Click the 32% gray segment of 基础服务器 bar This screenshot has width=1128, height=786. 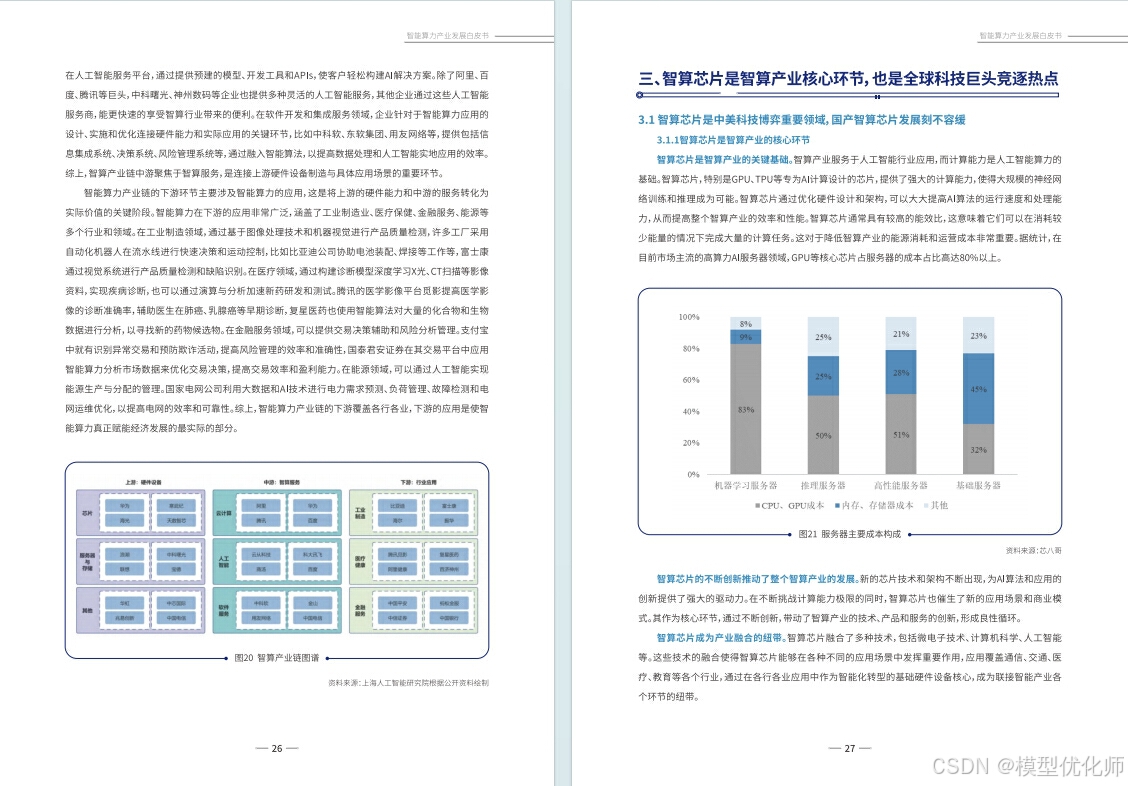click(978, 449)
